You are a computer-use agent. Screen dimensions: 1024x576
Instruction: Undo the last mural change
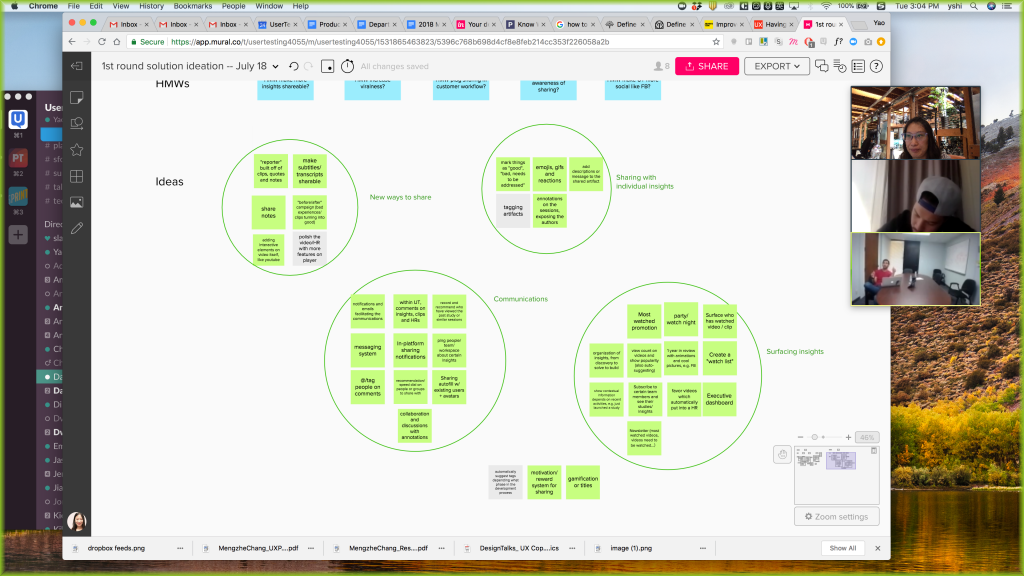(294, 66)
